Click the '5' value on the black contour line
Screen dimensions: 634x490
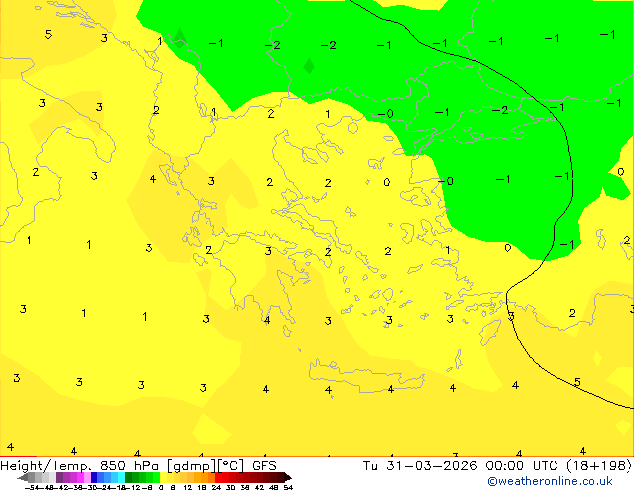577,382
